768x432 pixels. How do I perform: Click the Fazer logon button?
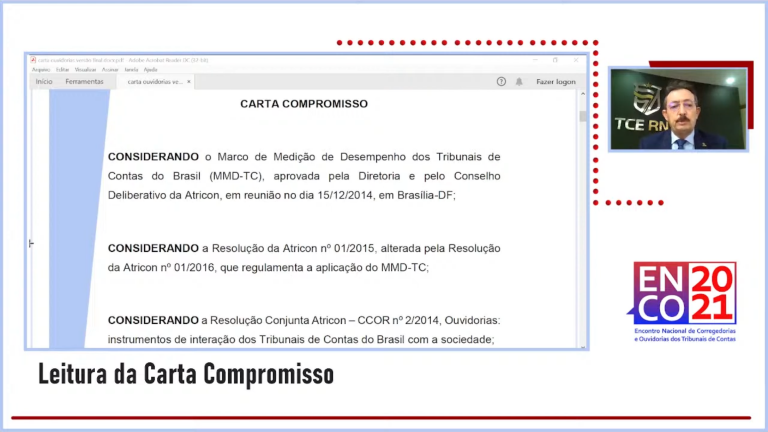pyautogui.click(x=556, y=82)
